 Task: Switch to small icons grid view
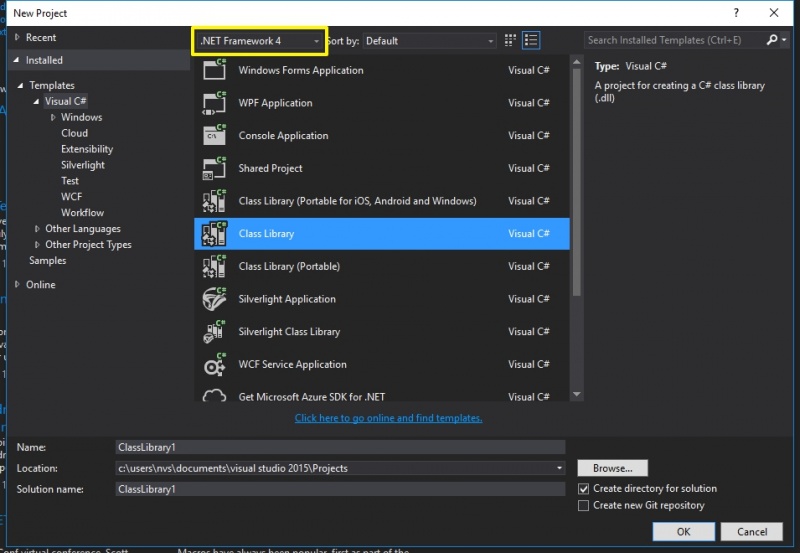tap(510, 40)
